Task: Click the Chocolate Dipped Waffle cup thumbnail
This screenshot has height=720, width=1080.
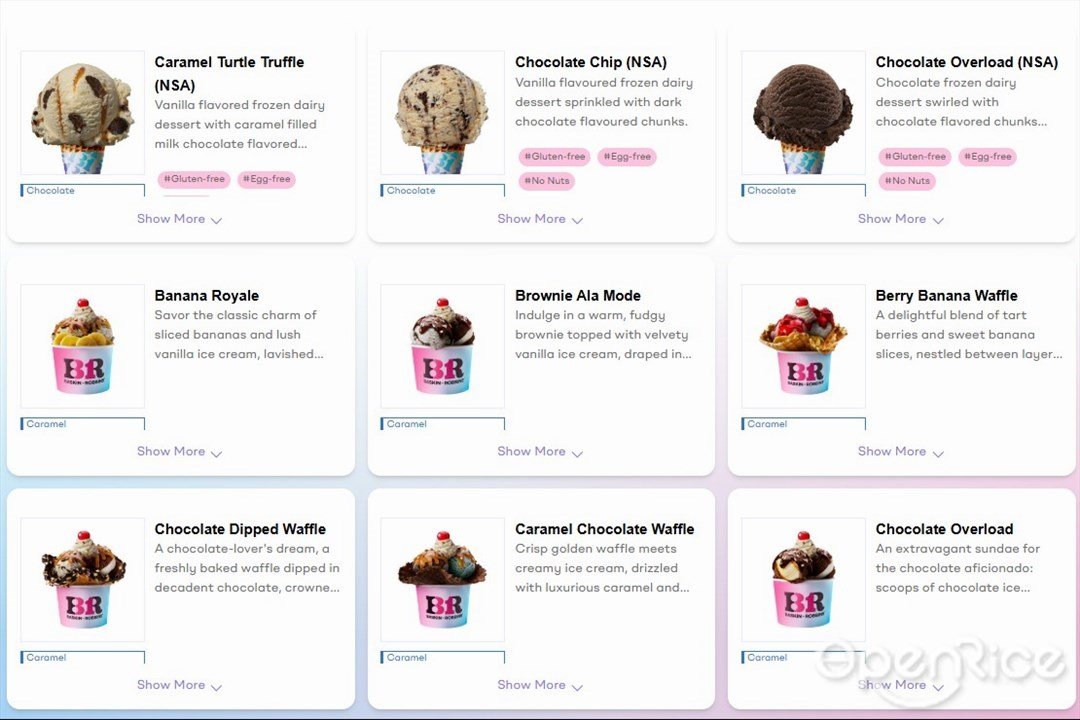Action: click(83, 579)
